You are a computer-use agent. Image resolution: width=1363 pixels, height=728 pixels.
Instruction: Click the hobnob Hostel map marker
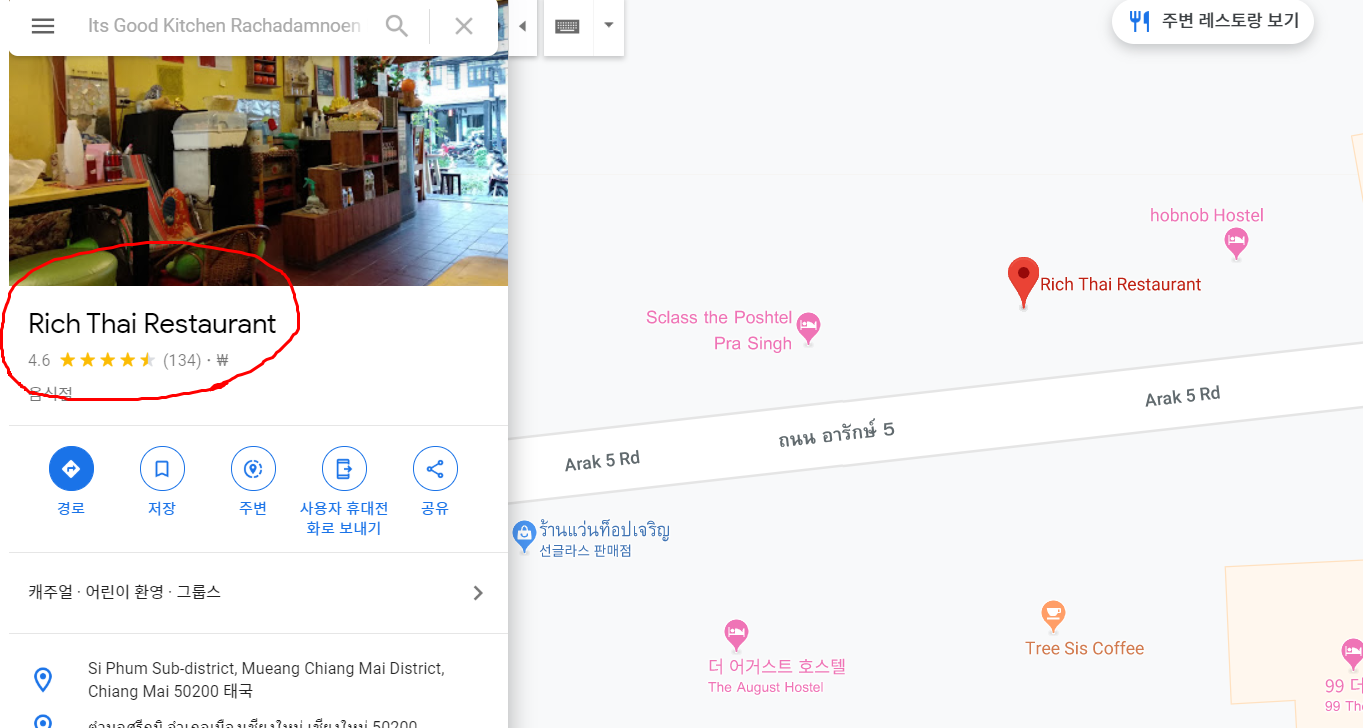[x=1237, y=241]
